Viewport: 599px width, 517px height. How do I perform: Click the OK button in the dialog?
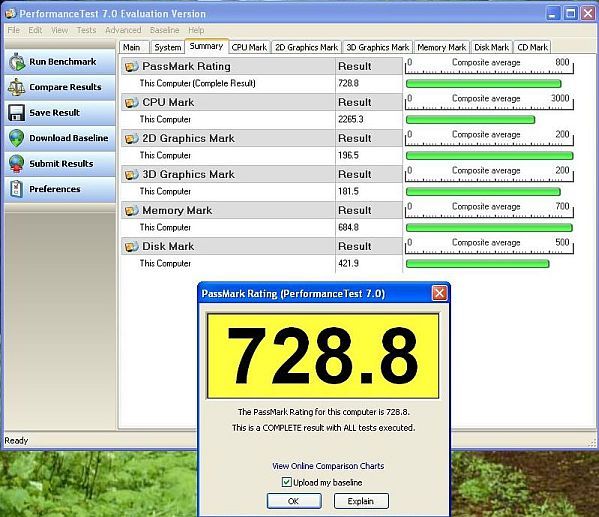coord(294,501)
